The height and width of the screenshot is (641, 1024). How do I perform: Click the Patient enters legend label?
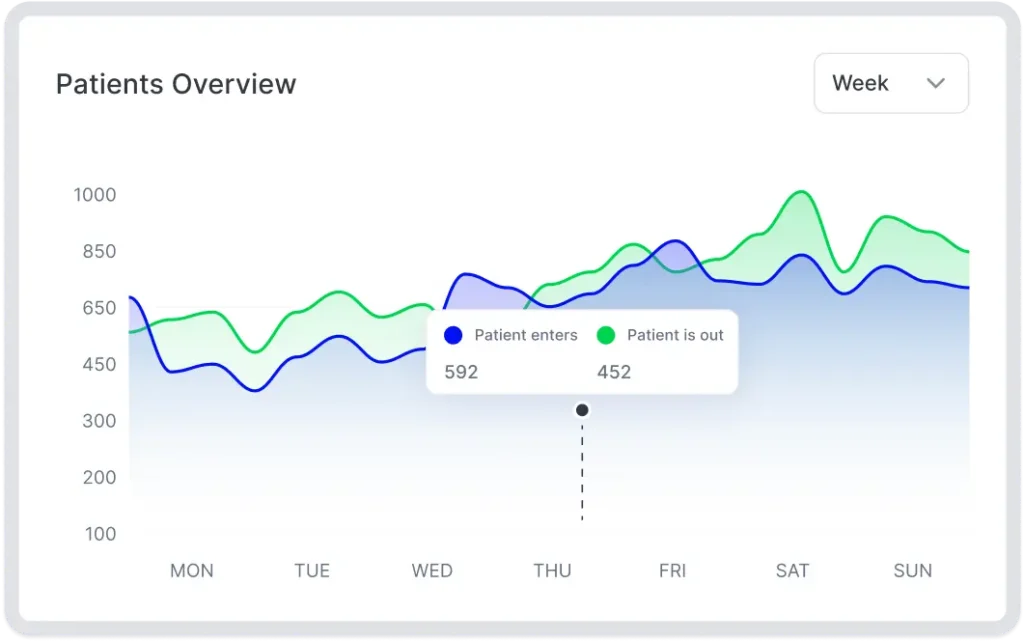pos(526,336)
